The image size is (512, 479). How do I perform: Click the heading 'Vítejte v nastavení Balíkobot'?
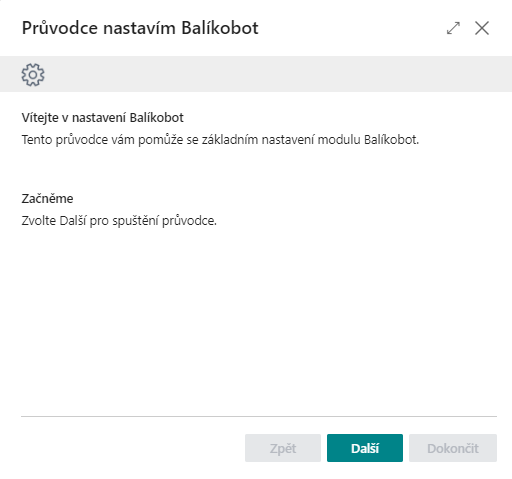pyautogui.click(x=103, y=118)
